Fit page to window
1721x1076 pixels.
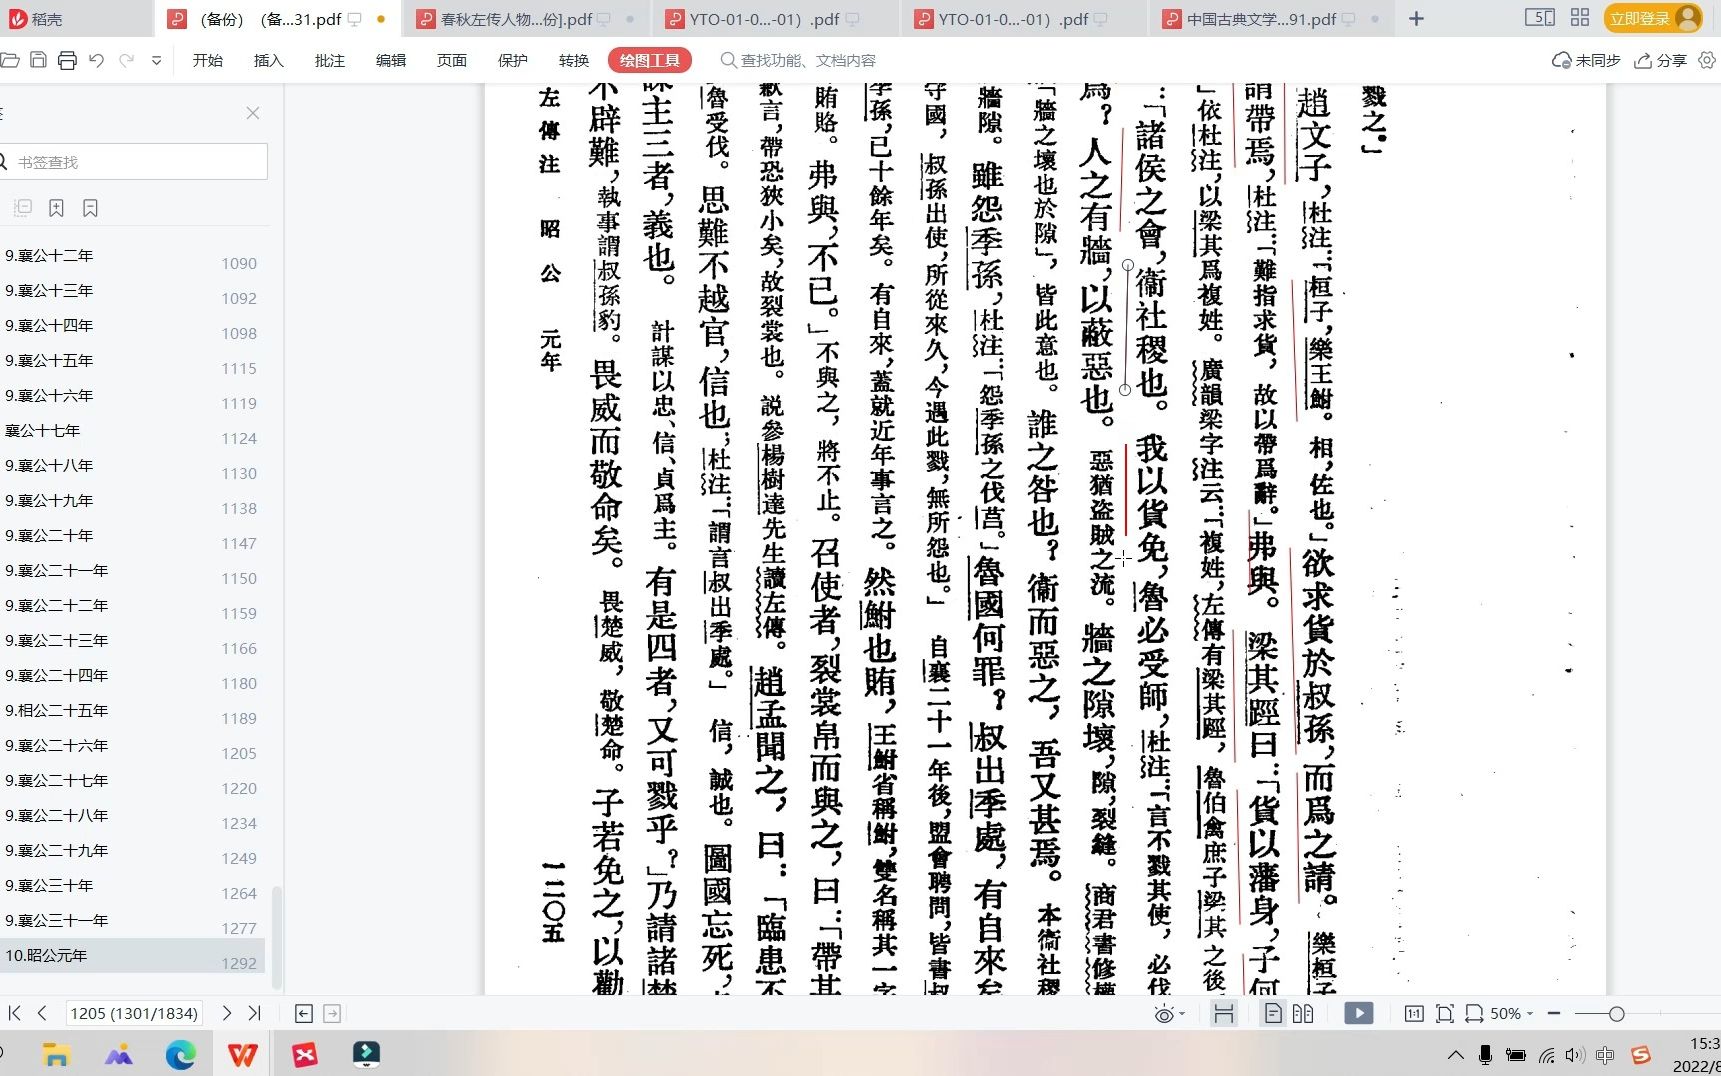[1444, 1014]
